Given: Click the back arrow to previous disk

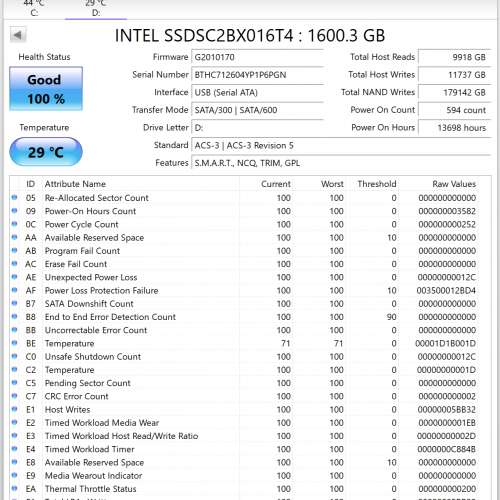Looking at the screenshot, I should 18,35.
